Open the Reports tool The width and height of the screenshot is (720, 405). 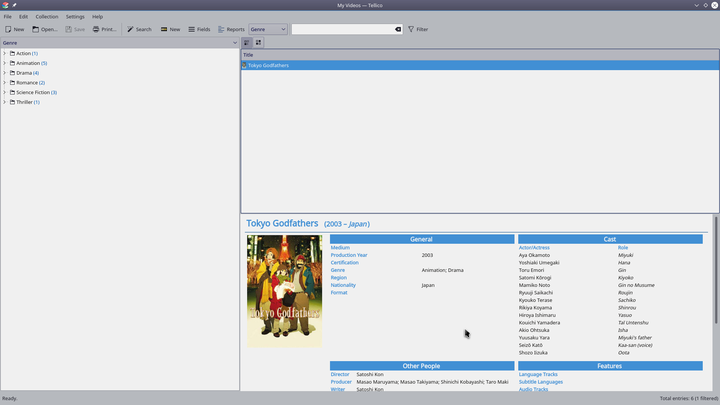pos(231,29)
